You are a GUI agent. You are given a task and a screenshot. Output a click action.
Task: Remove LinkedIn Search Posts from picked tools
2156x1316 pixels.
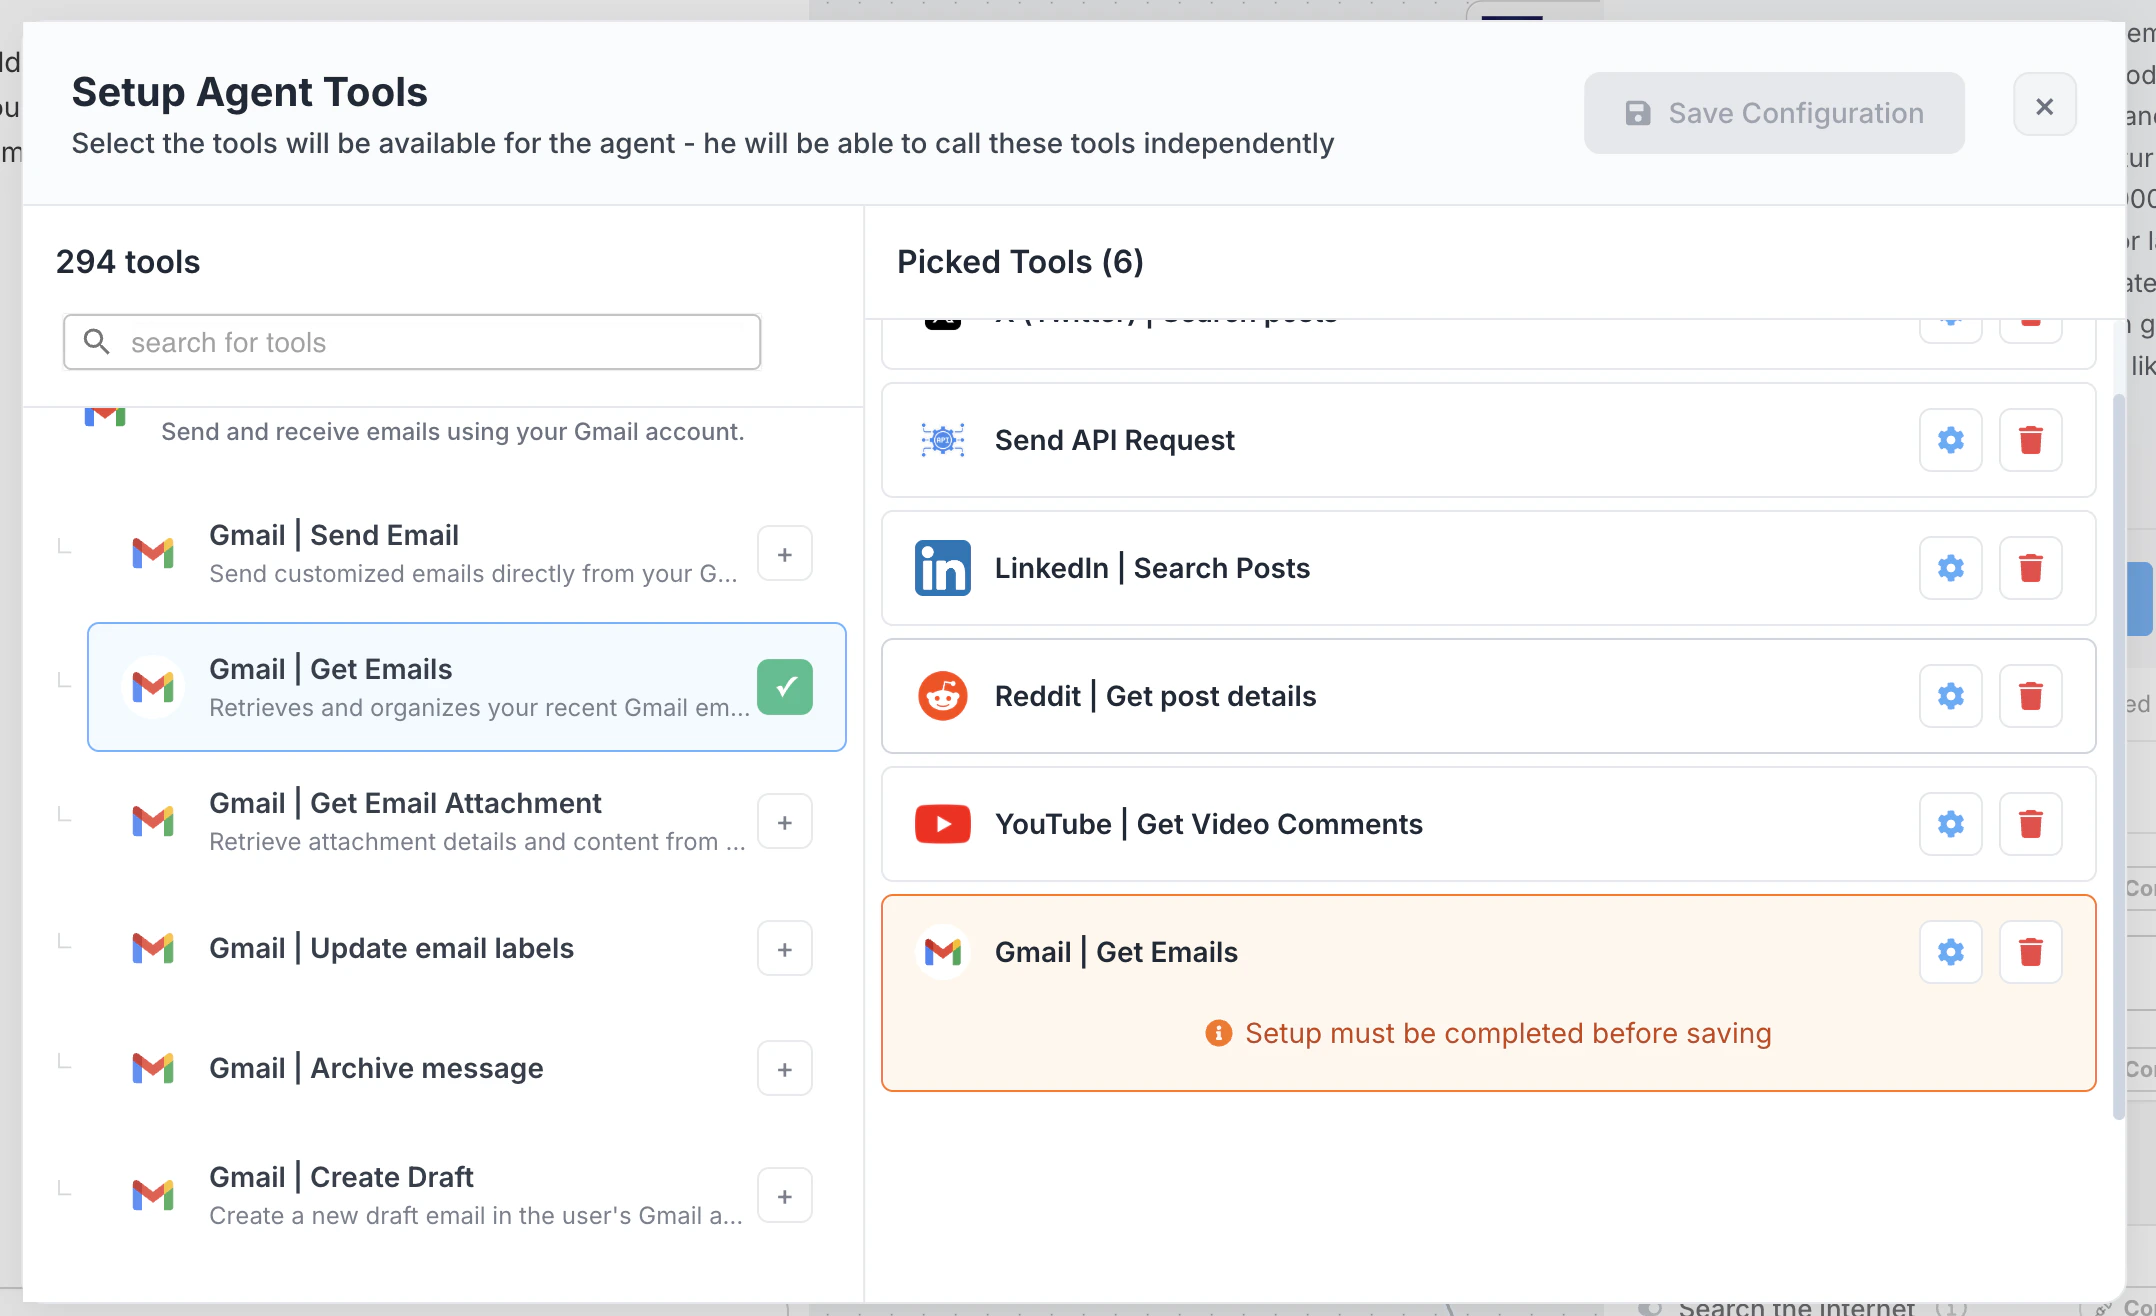pos(2030,568)
